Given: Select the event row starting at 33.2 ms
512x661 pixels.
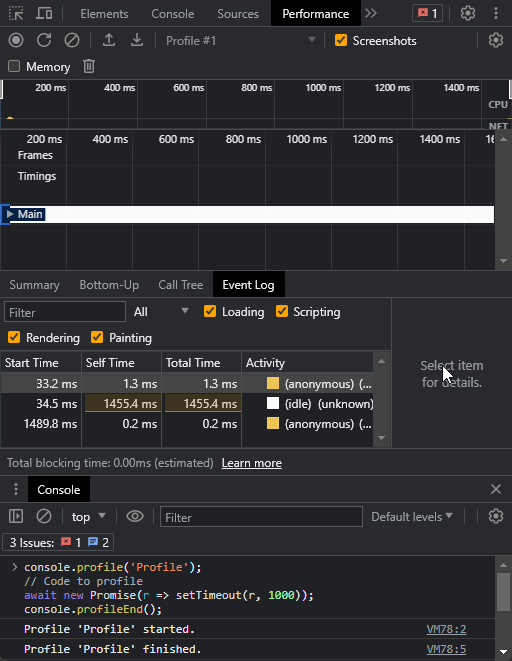Looking at the screenshot, I should point(187,384).
